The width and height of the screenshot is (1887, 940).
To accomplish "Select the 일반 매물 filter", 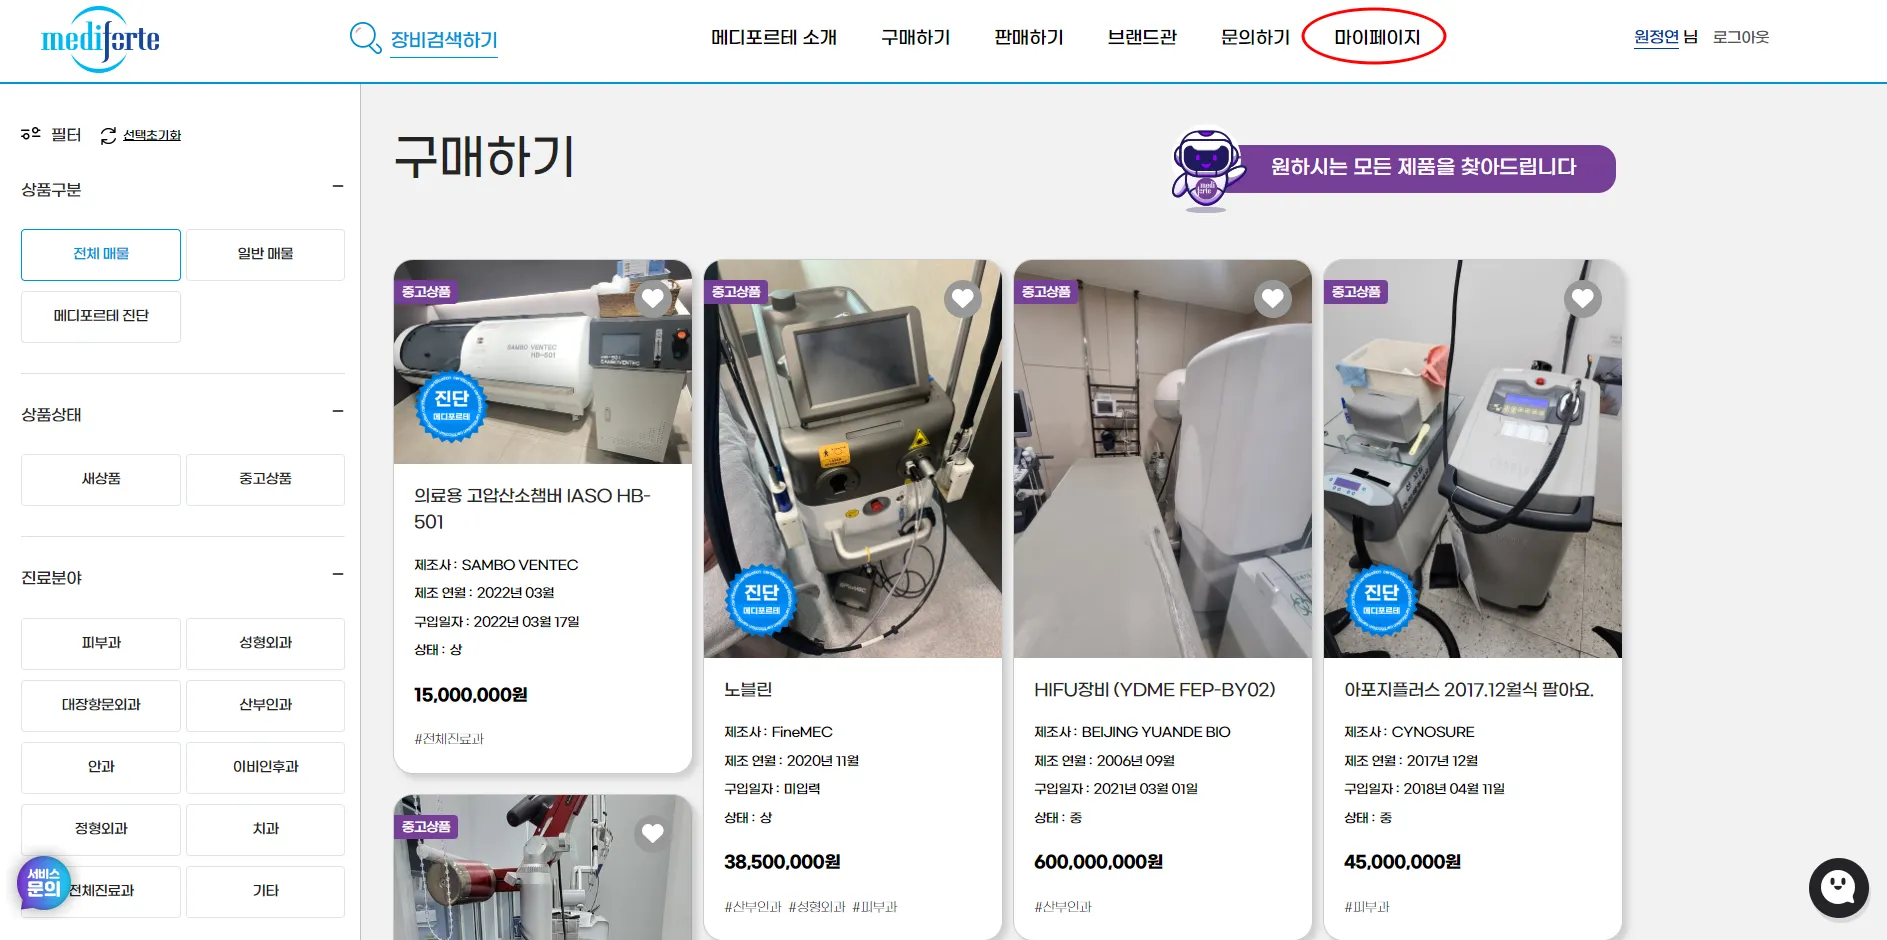I will click(x=265, y=255).
